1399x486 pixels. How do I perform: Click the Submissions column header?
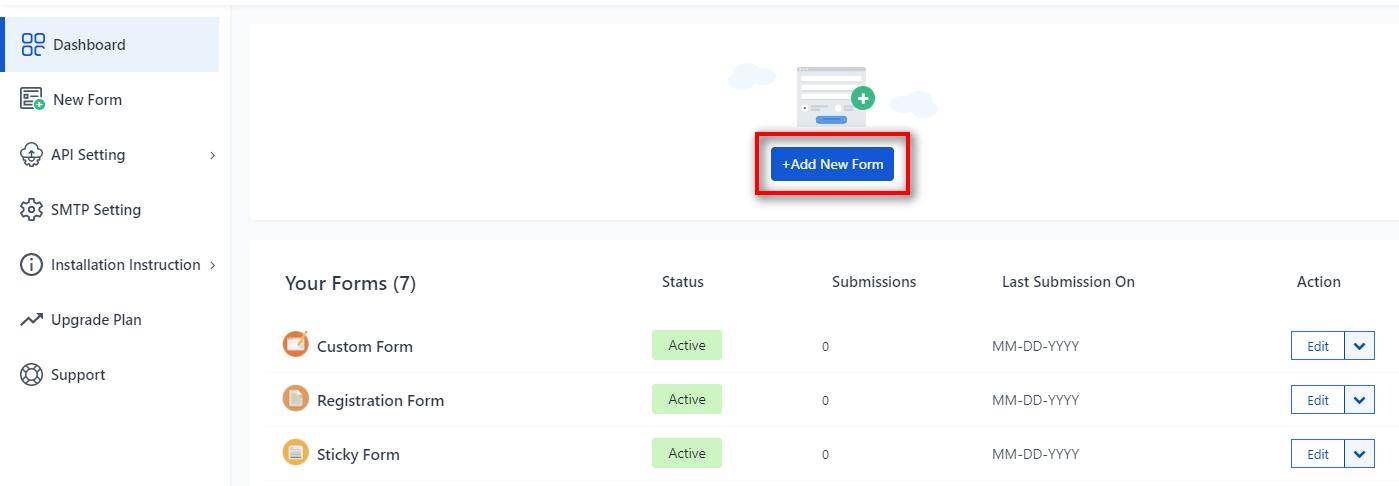tap(874, 282)
